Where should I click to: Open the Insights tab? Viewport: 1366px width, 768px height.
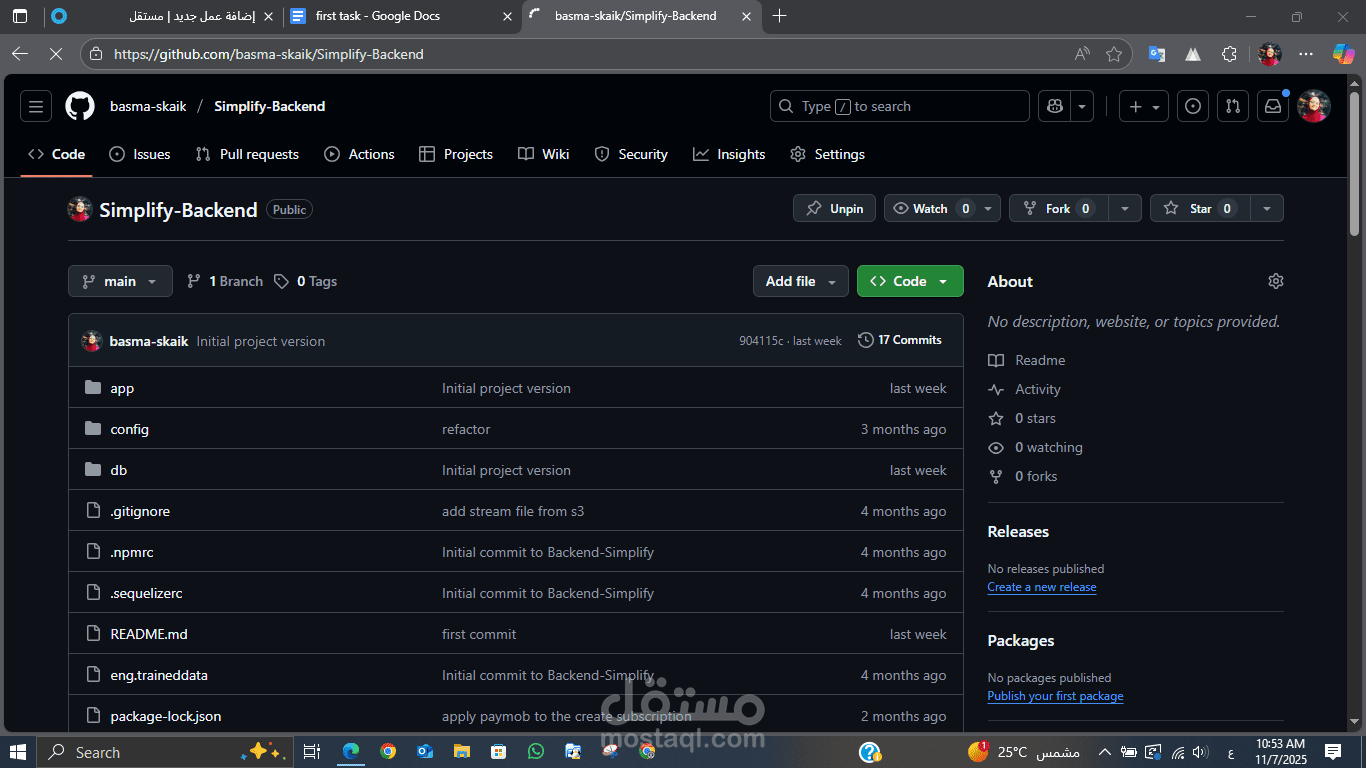tap(729, 154)
